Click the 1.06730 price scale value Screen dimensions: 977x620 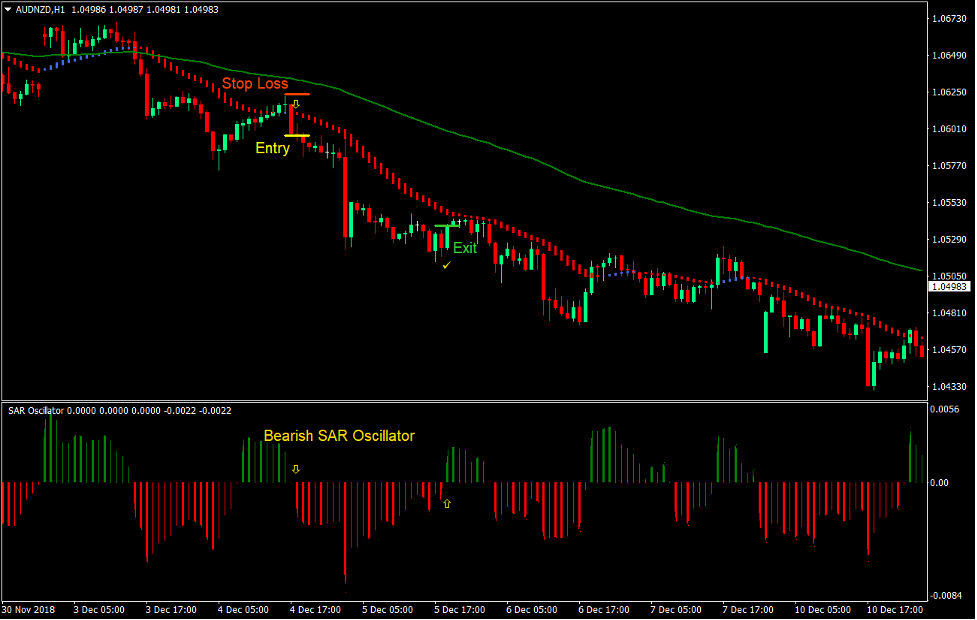pyautogui.click(x=947, y=17)
